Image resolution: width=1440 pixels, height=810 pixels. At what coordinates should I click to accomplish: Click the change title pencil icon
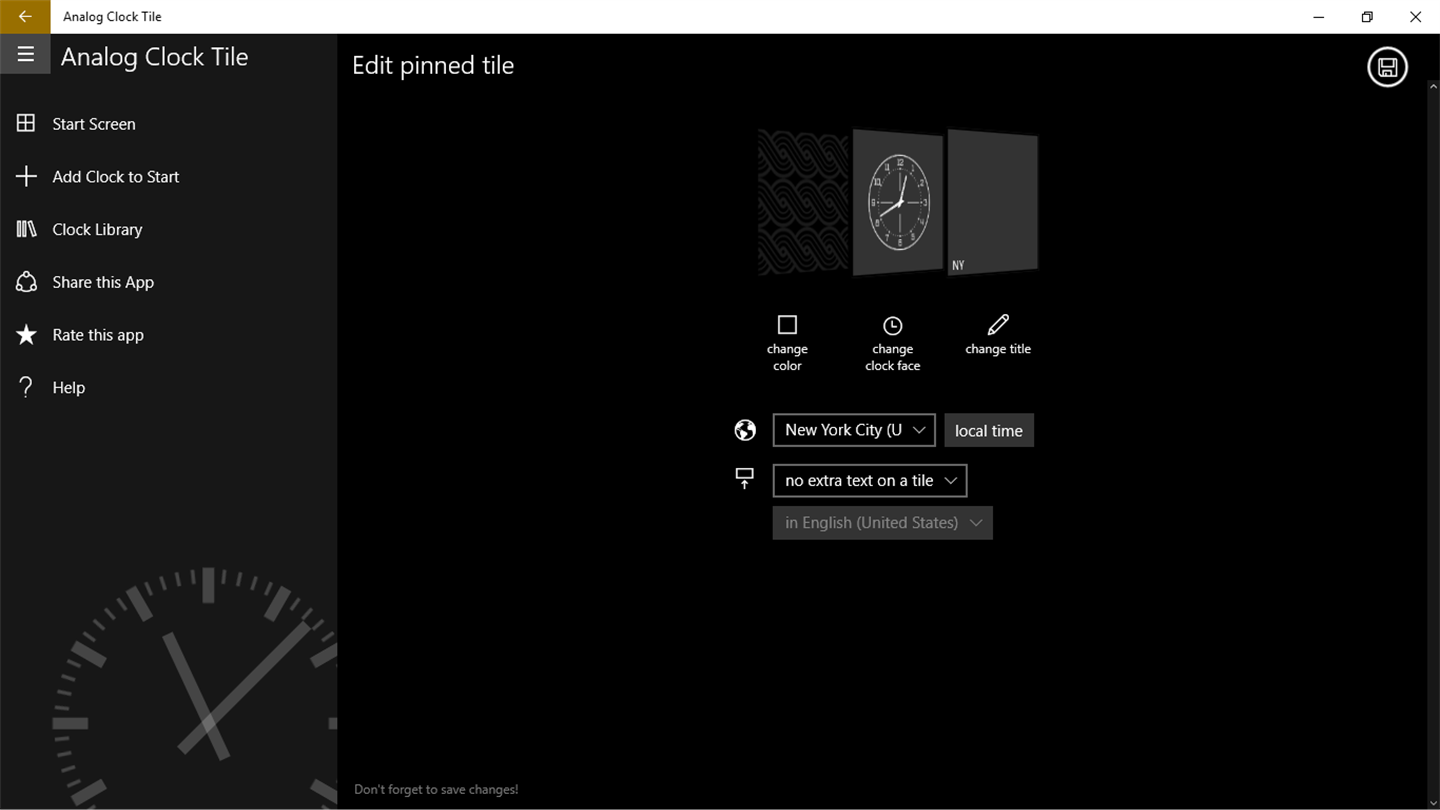(998, 325)
